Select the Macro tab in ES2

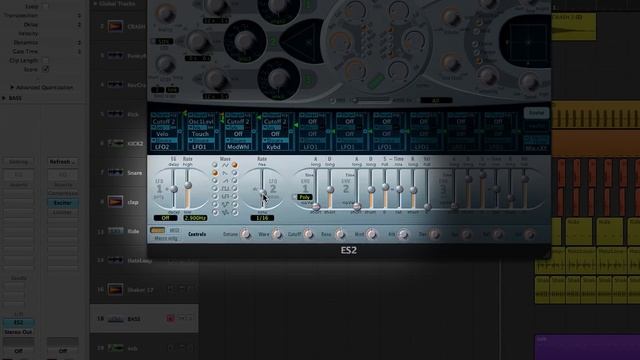click(x=157, y=230)
